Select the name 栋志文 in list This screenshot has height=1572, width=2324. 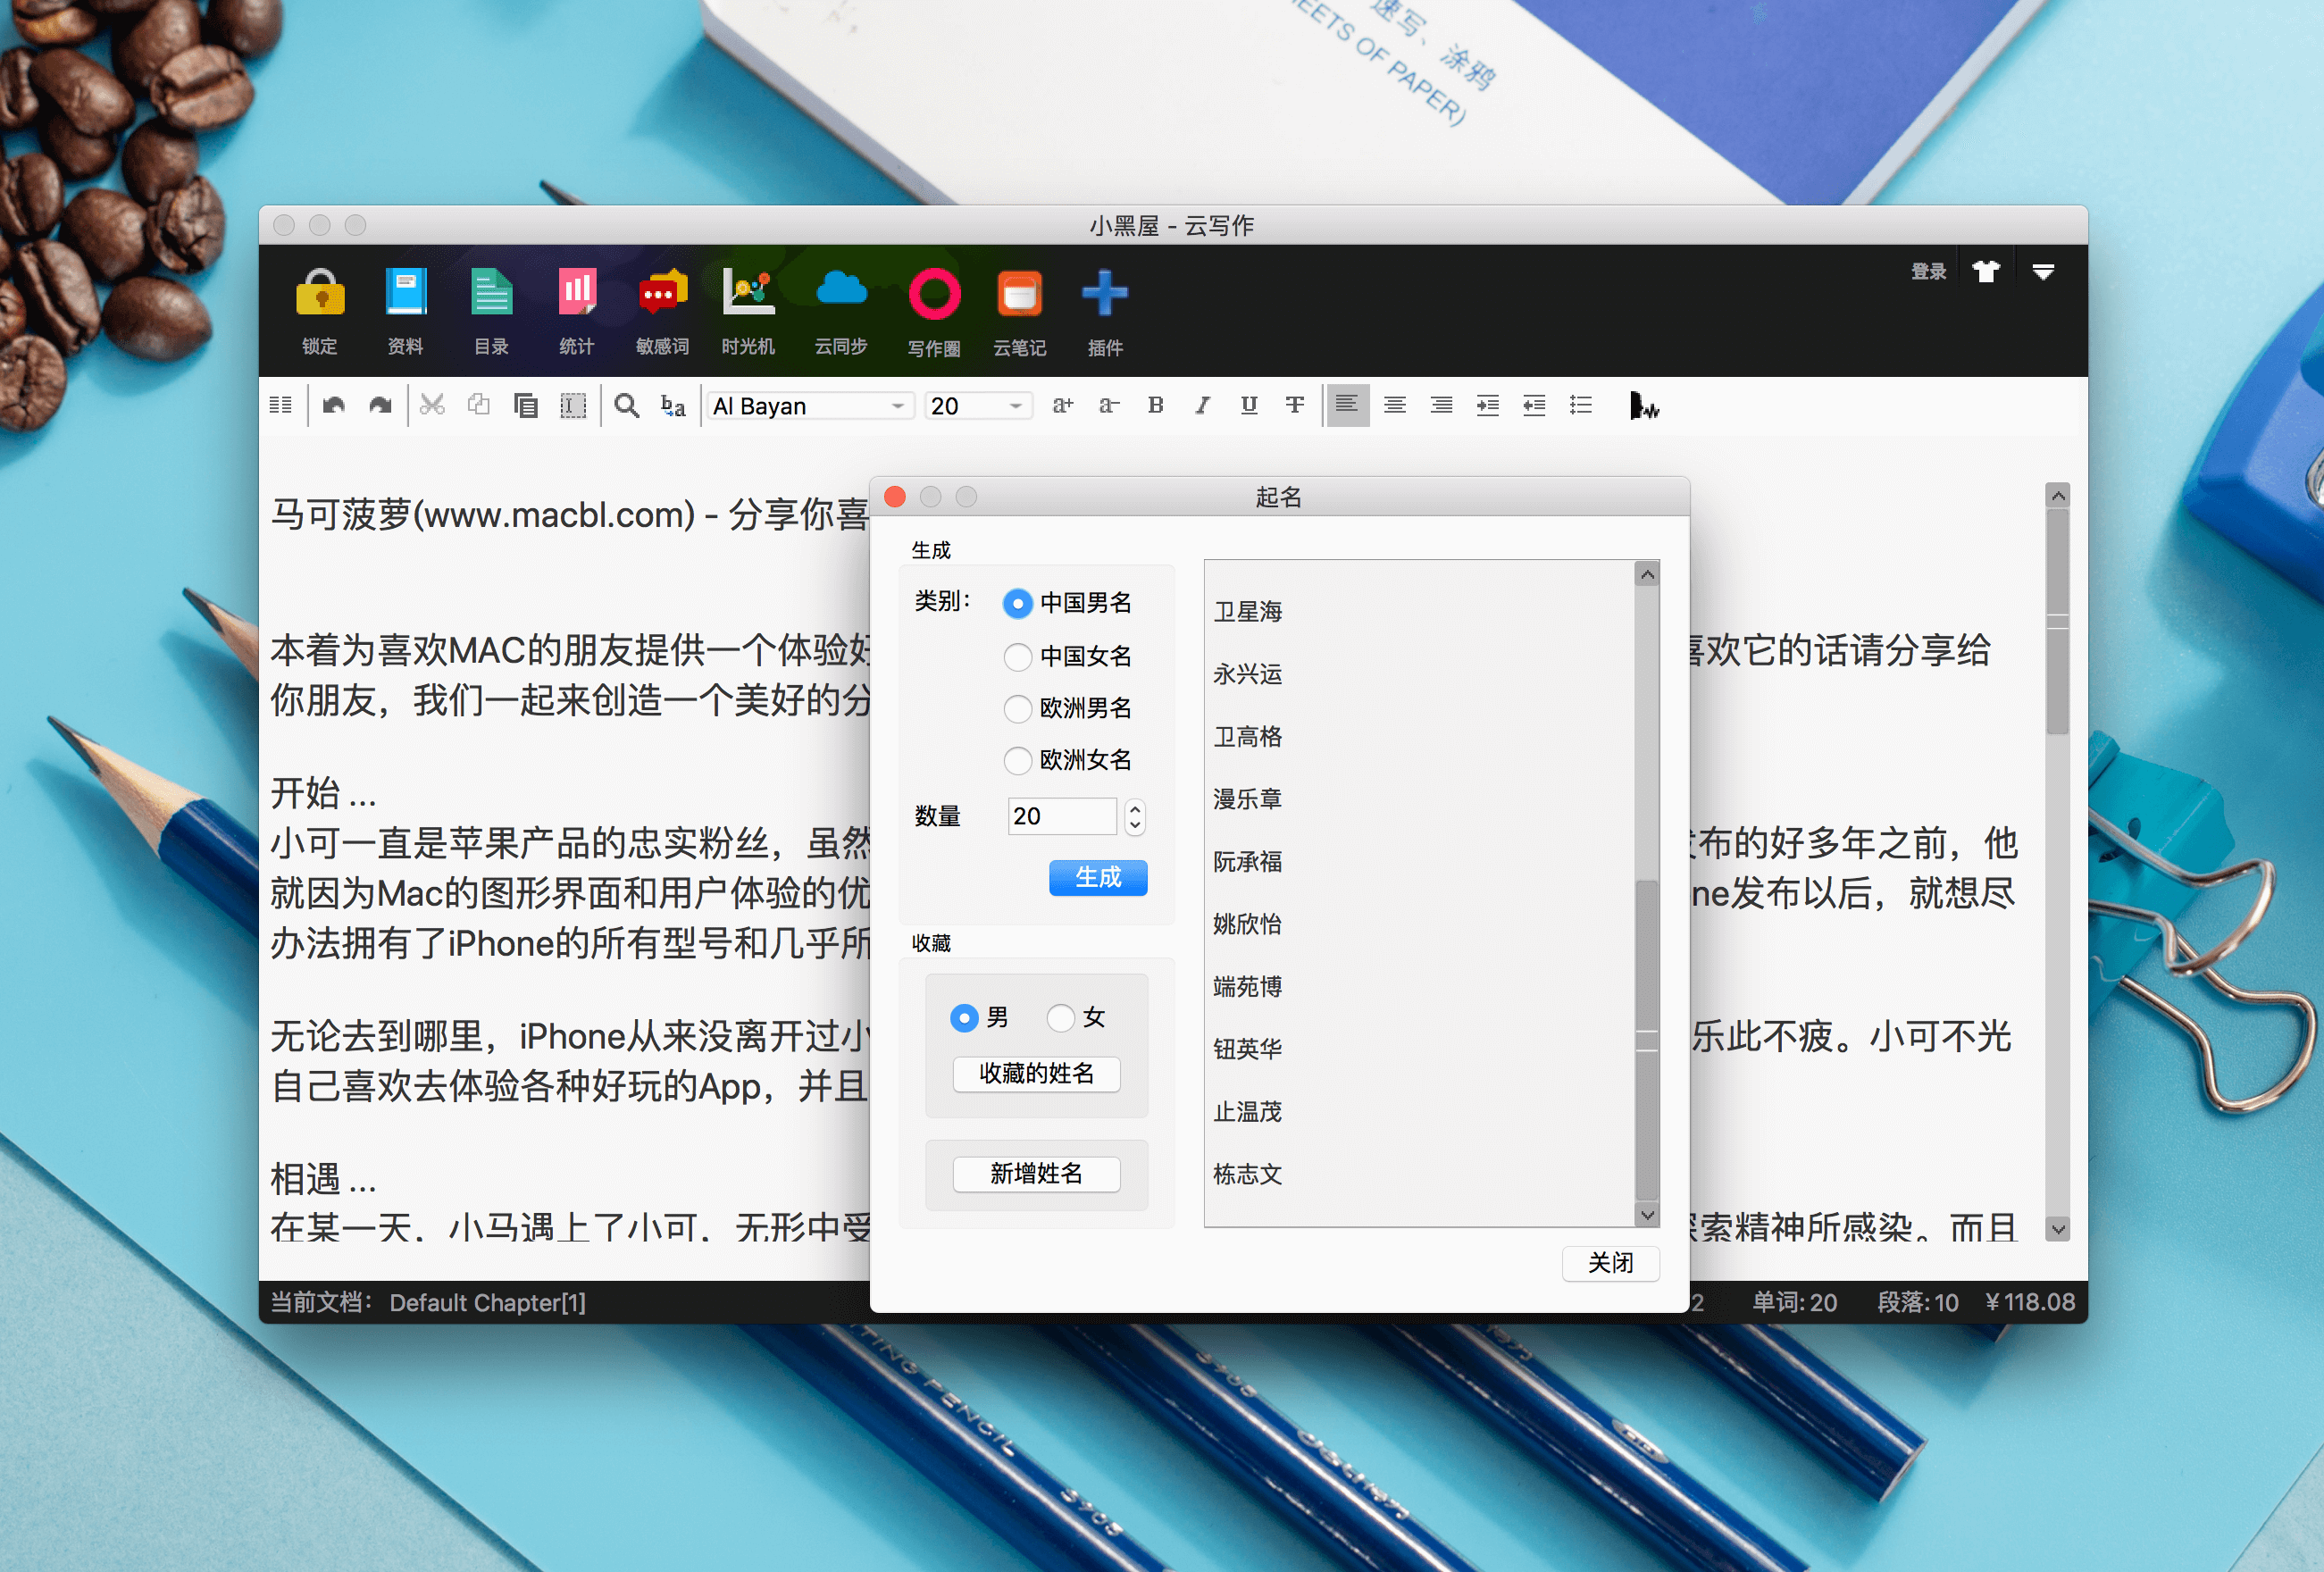1248,1174
